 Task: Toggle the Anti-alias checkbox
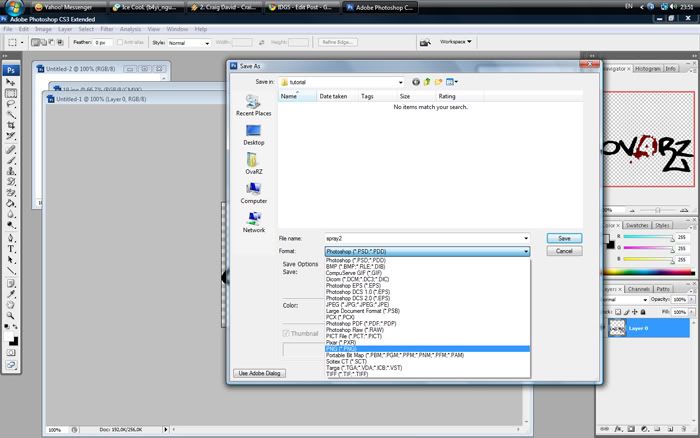pos(120,42)
